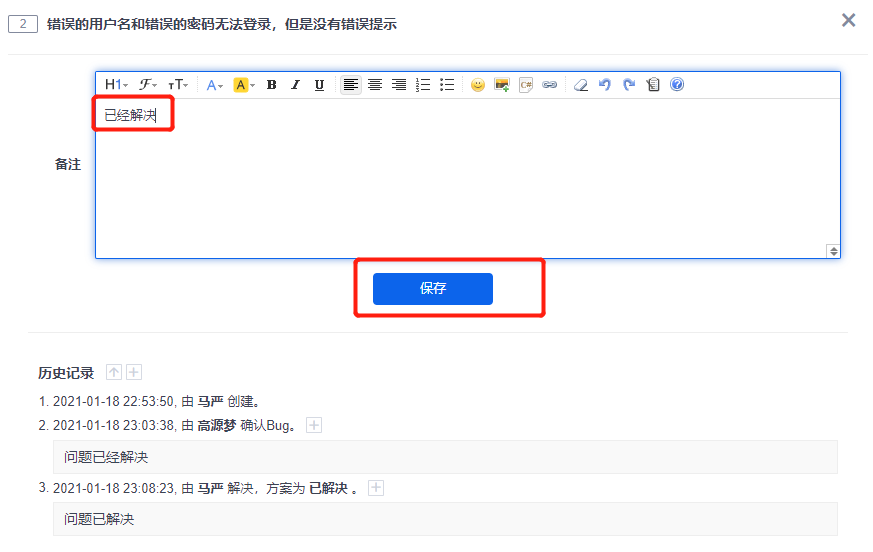
Task: Click inside the 备注 text area
Action: [x=467, y=180]
